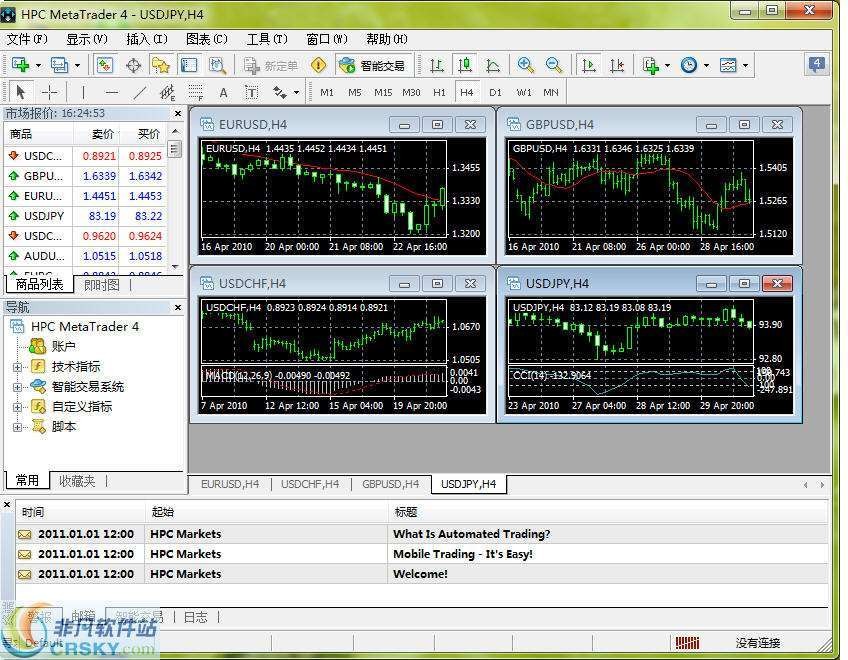Open the periodicity clock icon
Viewport: 848px width, 660px height.
click(x=688, y=65)
